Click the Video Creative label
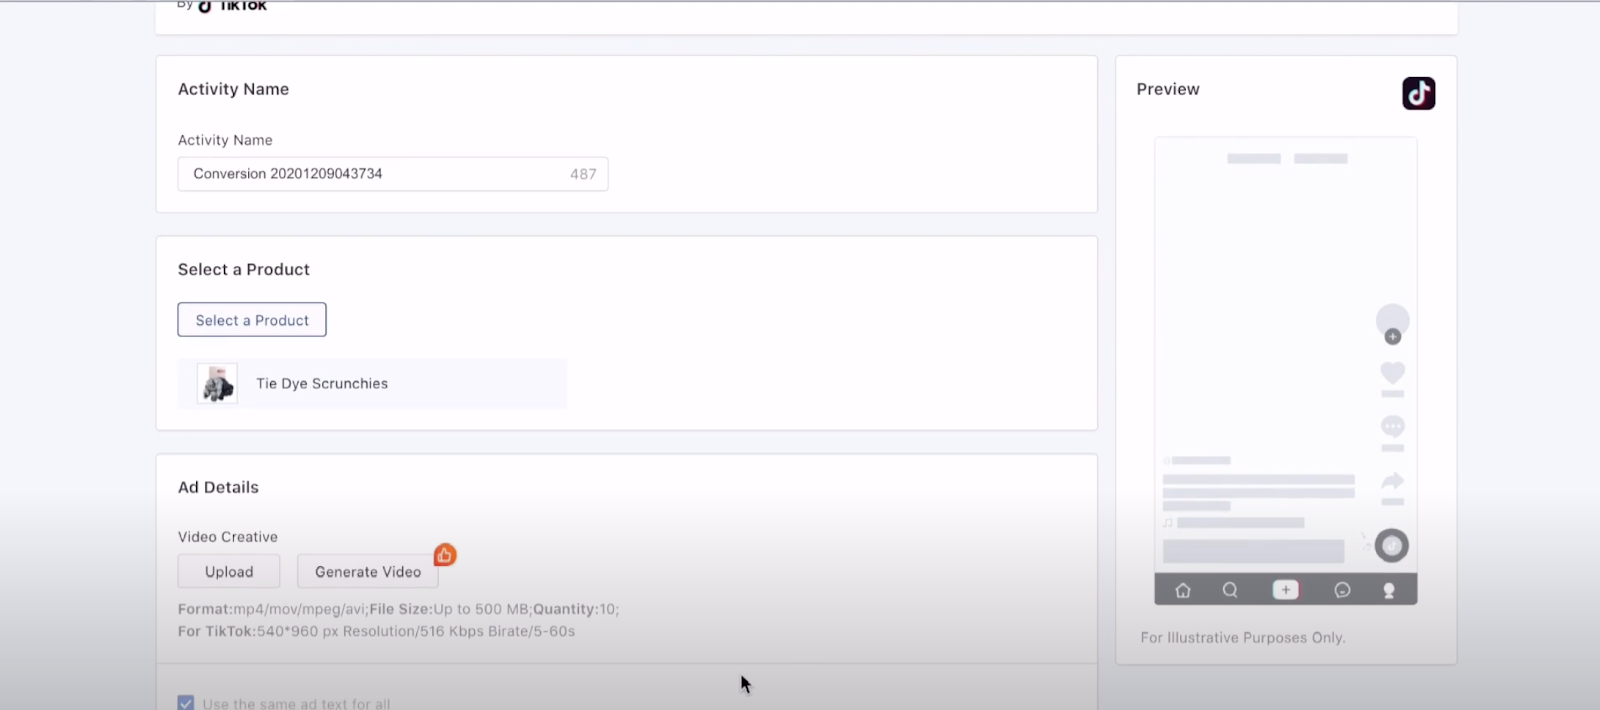This screenshot has width=1600, height=710. [x=228, y=537]
